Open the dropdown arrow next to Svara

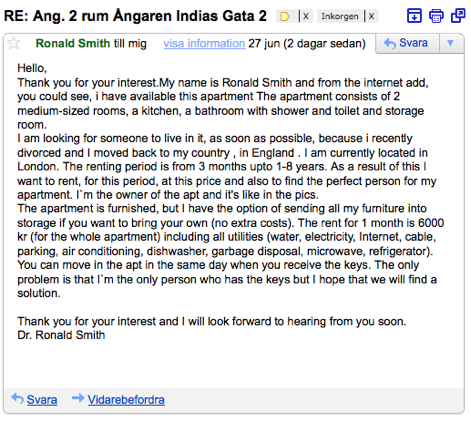pos(451,43)
